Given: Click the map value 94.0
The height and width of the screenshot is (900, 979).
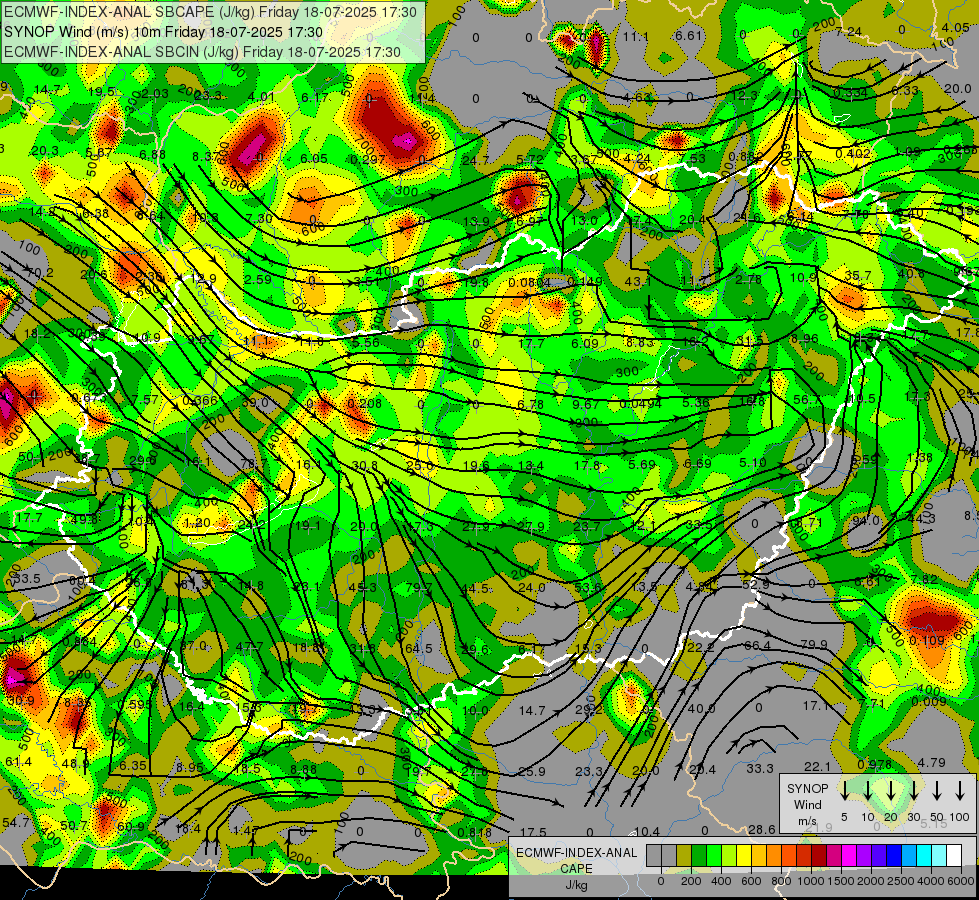Looking at the screenshot, I should 865,520.
